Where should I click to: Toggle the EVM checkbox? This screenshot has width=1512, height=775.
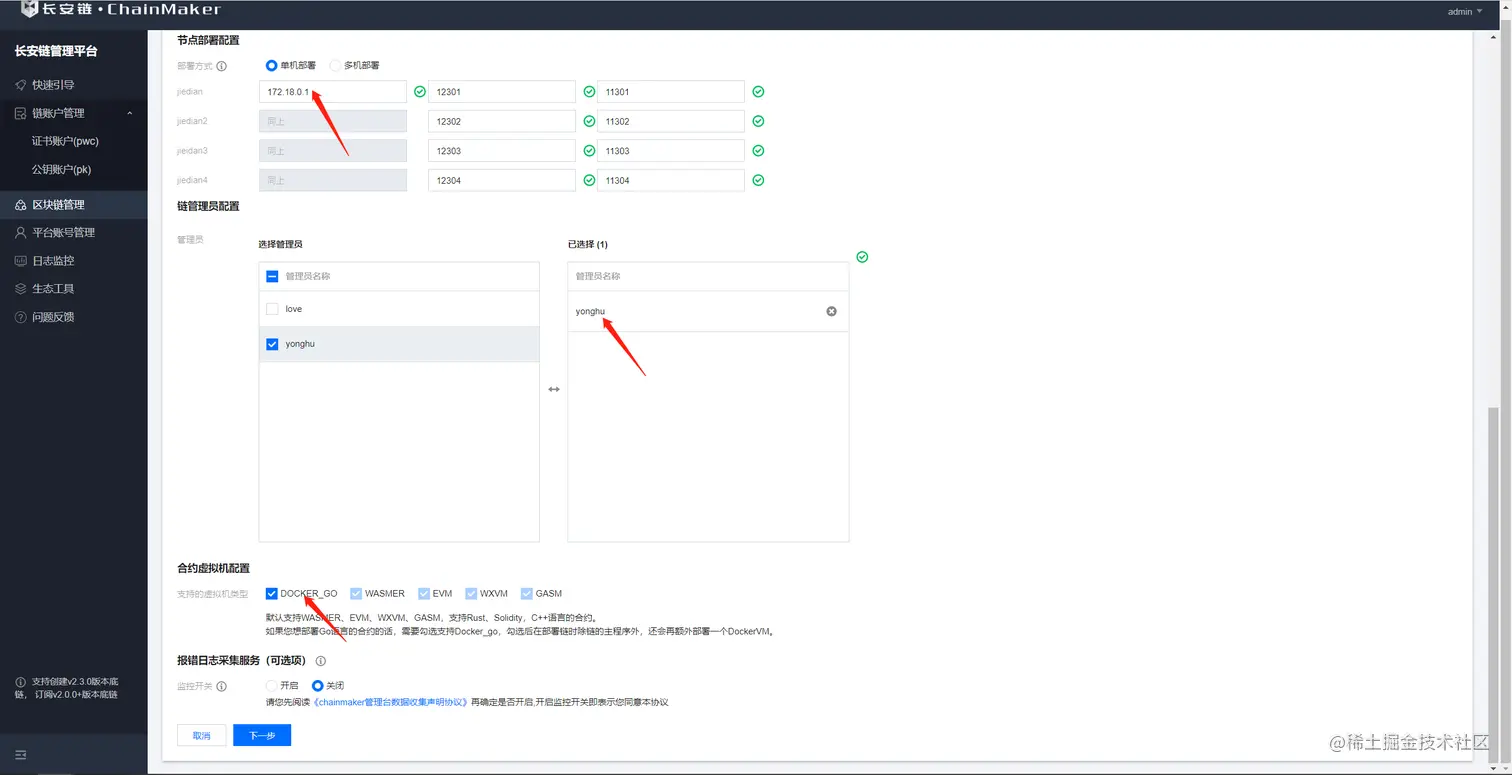pyautogui.click(x=424, y=594)
